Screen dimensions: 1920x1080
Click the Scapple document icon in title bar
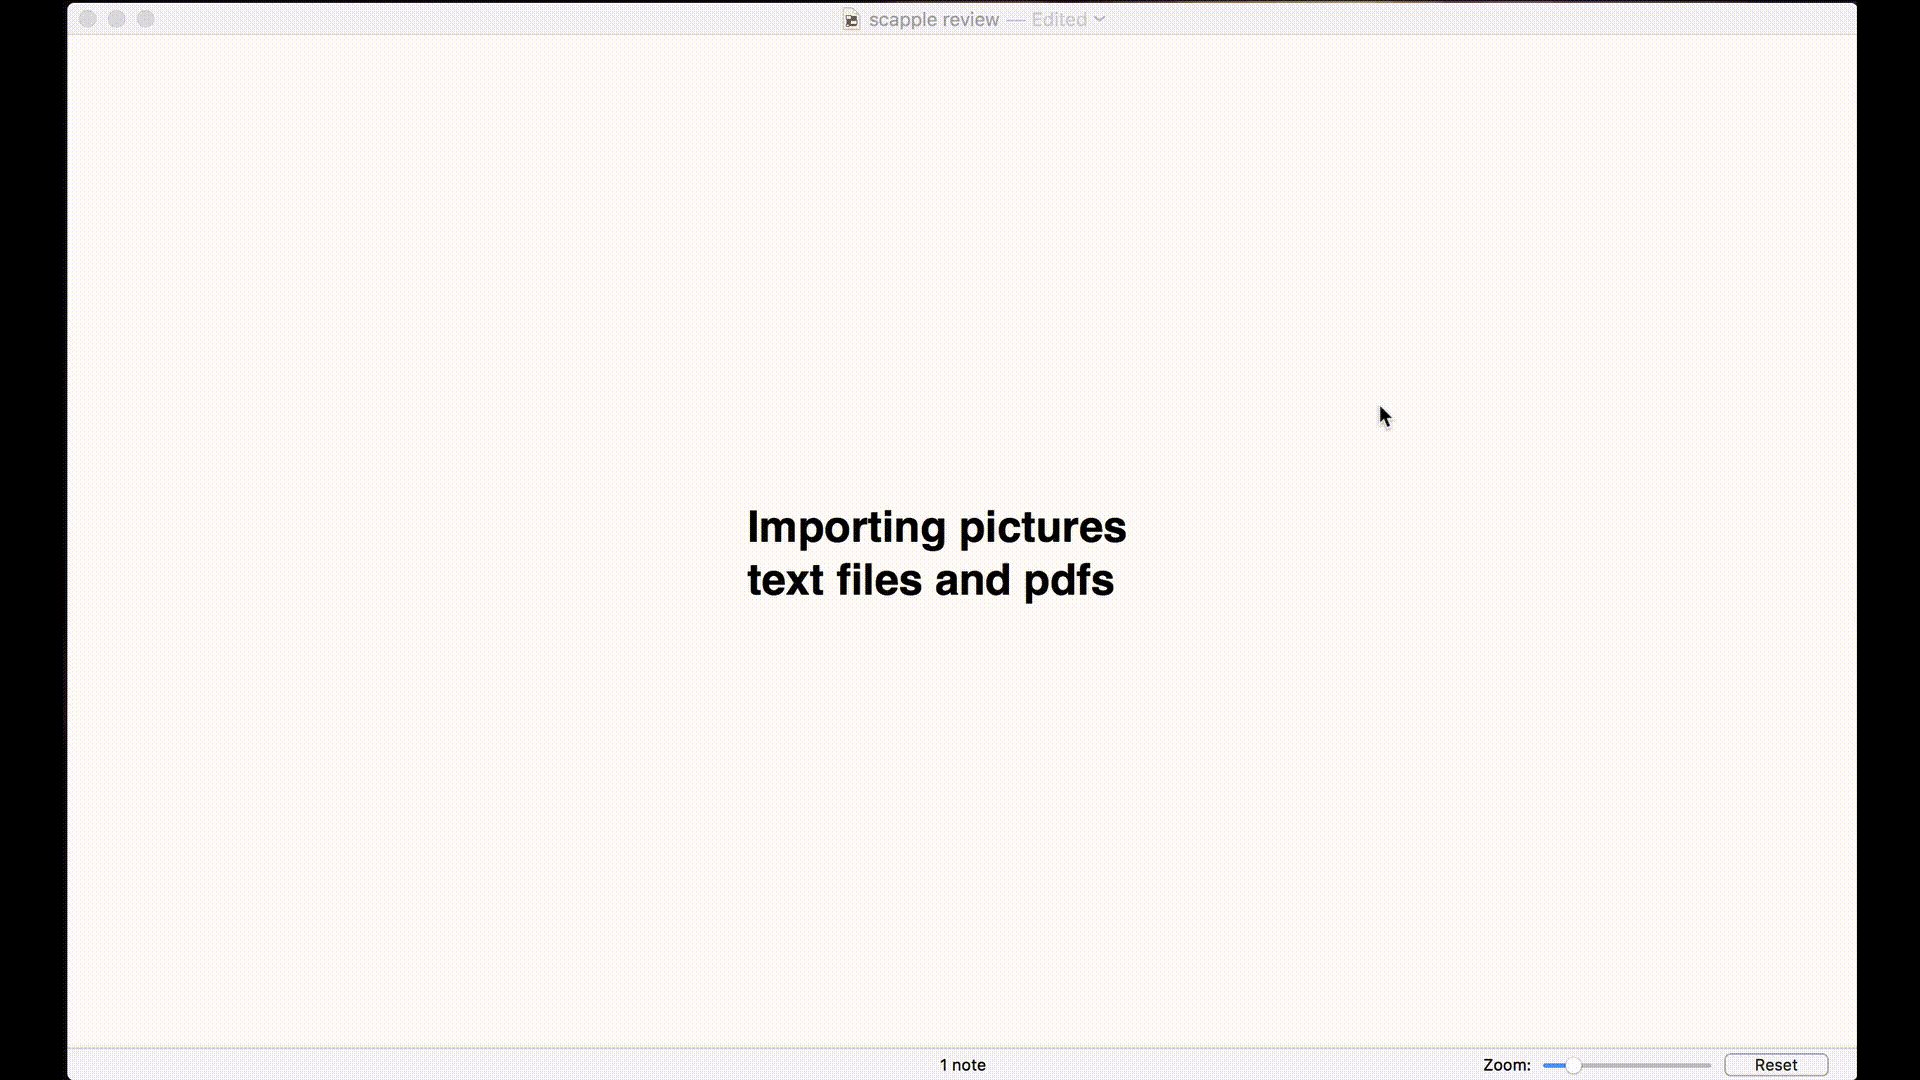point(851,20)
